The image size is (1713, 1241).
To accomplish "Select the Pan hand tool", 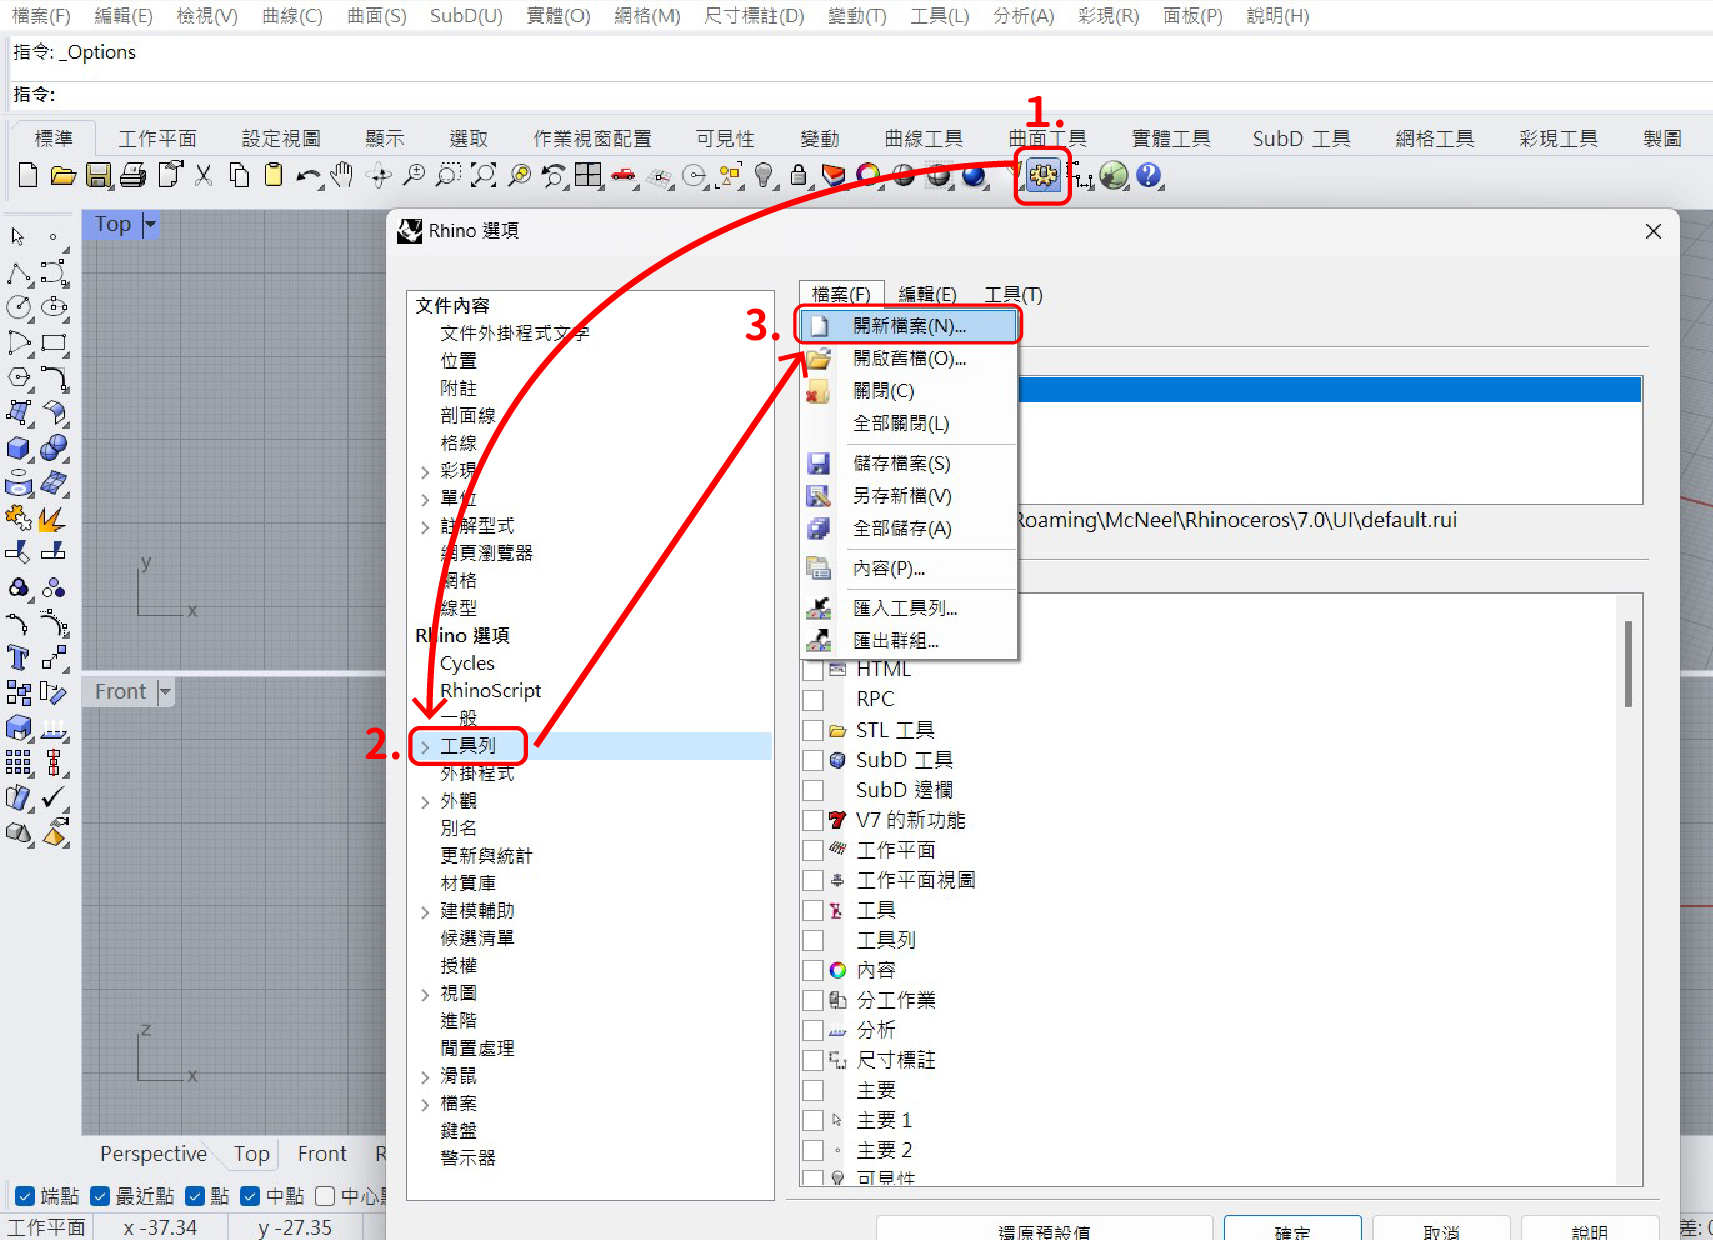I will (342, 176).
